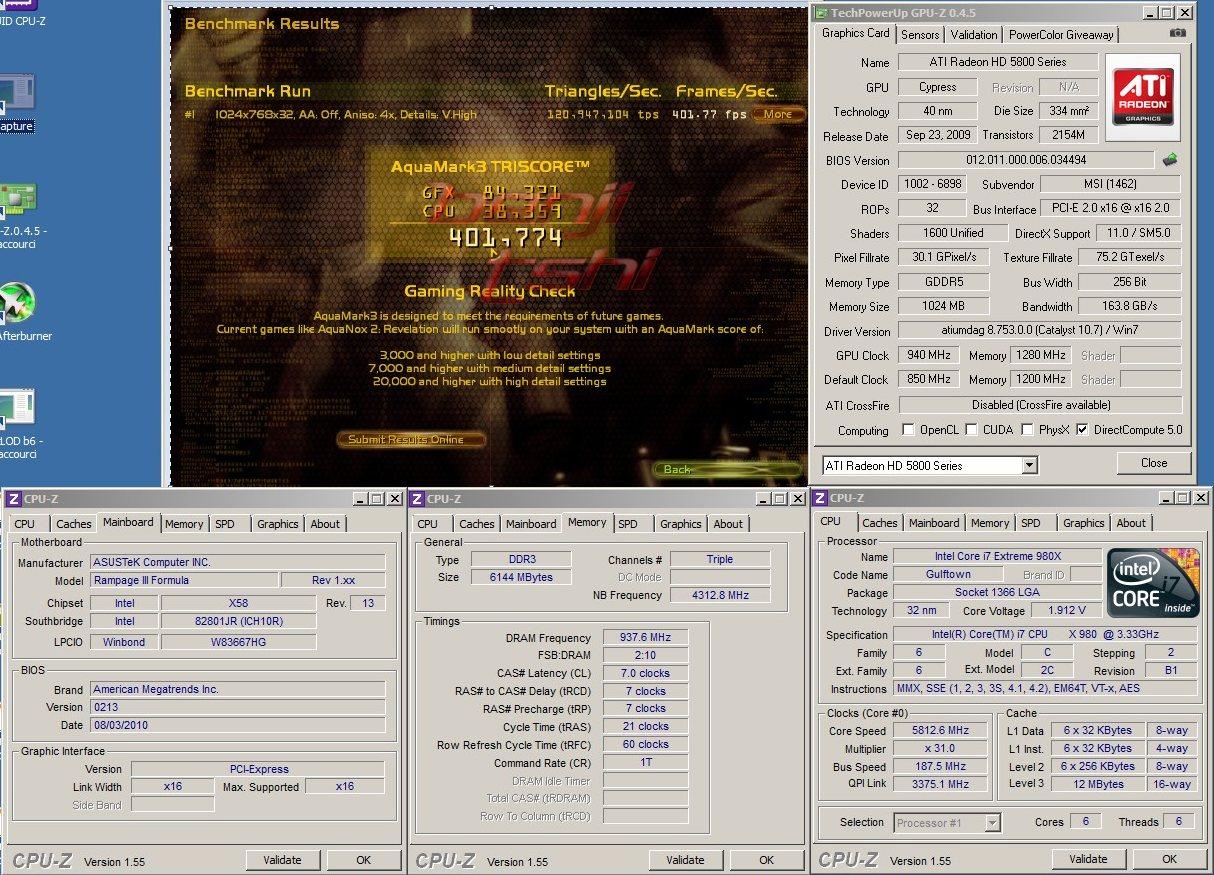Click BIOS date 08/03/2010 field
Viewport: 1214px width, 875px height.
point(237,725)
